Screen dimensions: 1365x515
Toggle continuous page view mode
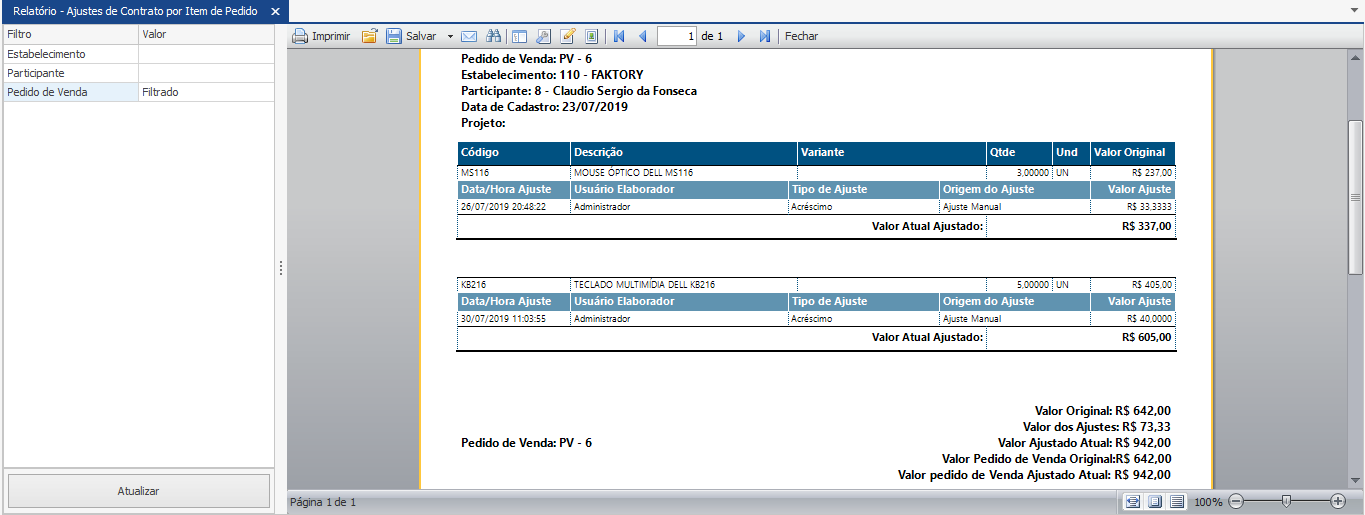[1177, 501]
